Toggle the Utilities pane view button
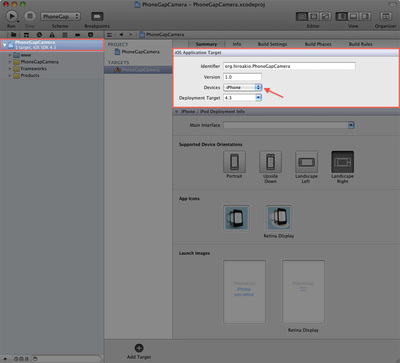Viewport: 400px width, 363px height. [365, 16]
